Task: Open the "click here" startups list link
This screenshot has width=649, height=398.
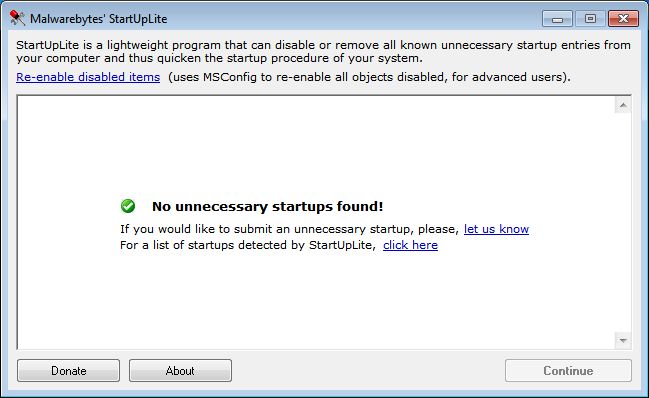Action: [x=410, y=245]
